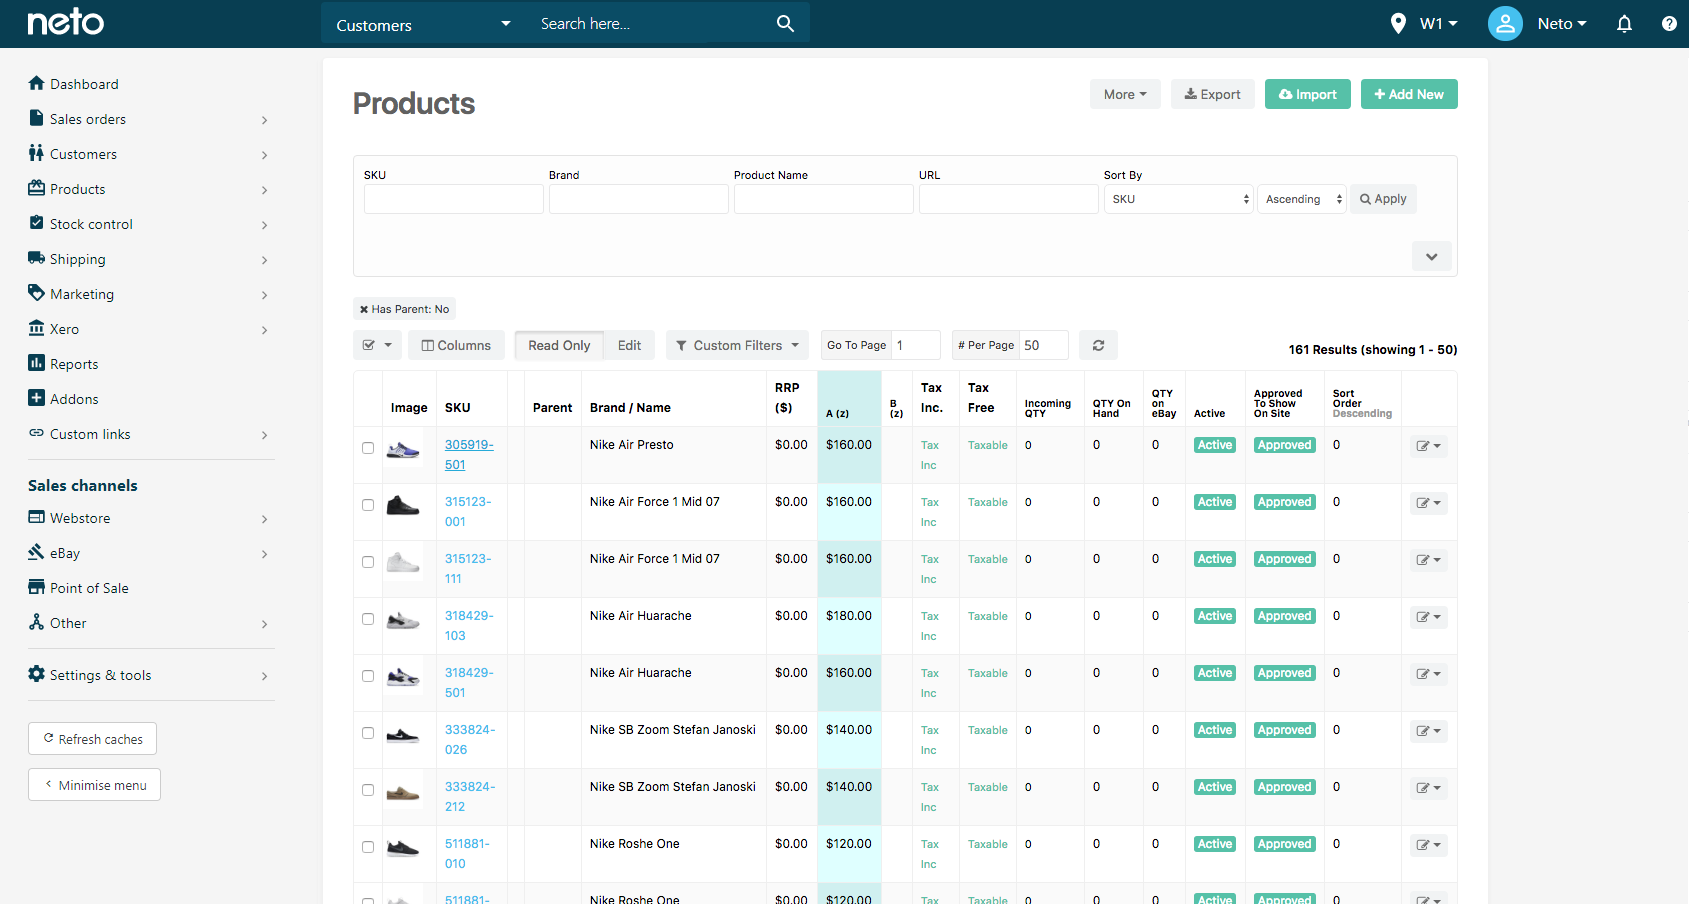Expand the Sales orders menu
The image size is (1689, 904).
coord(264,120)
